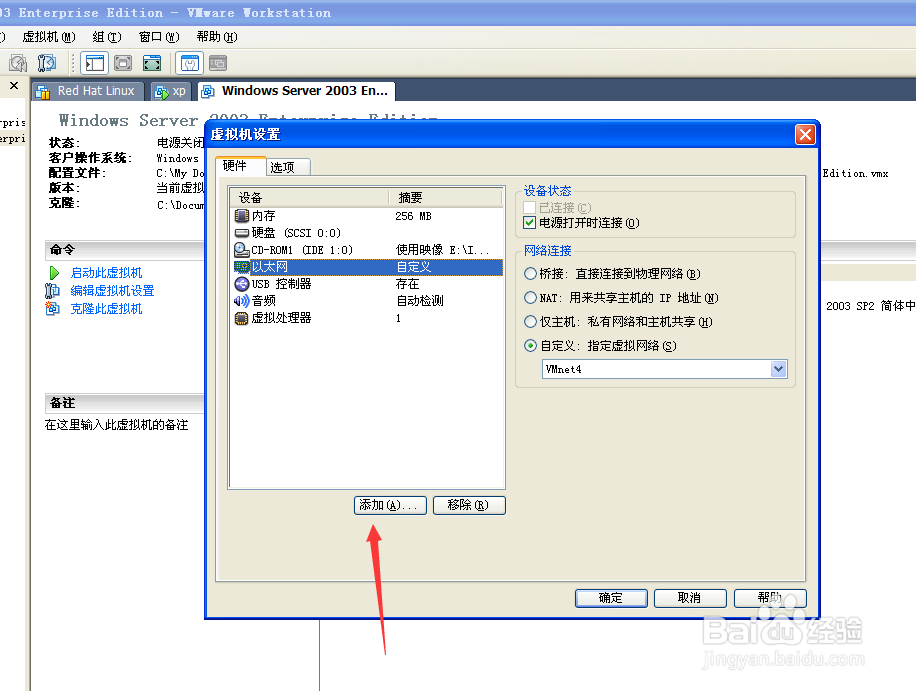
Task: Click the snapshot manager toolbar icon
Action: point(46,62)
